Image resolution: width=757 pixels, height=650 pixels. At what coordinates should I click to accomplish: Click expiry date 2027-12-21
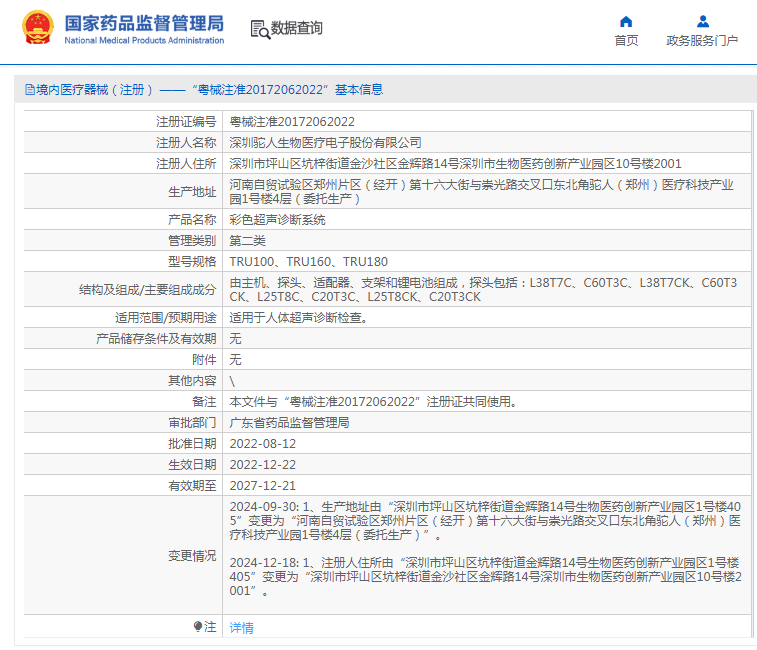pos(263,486)
